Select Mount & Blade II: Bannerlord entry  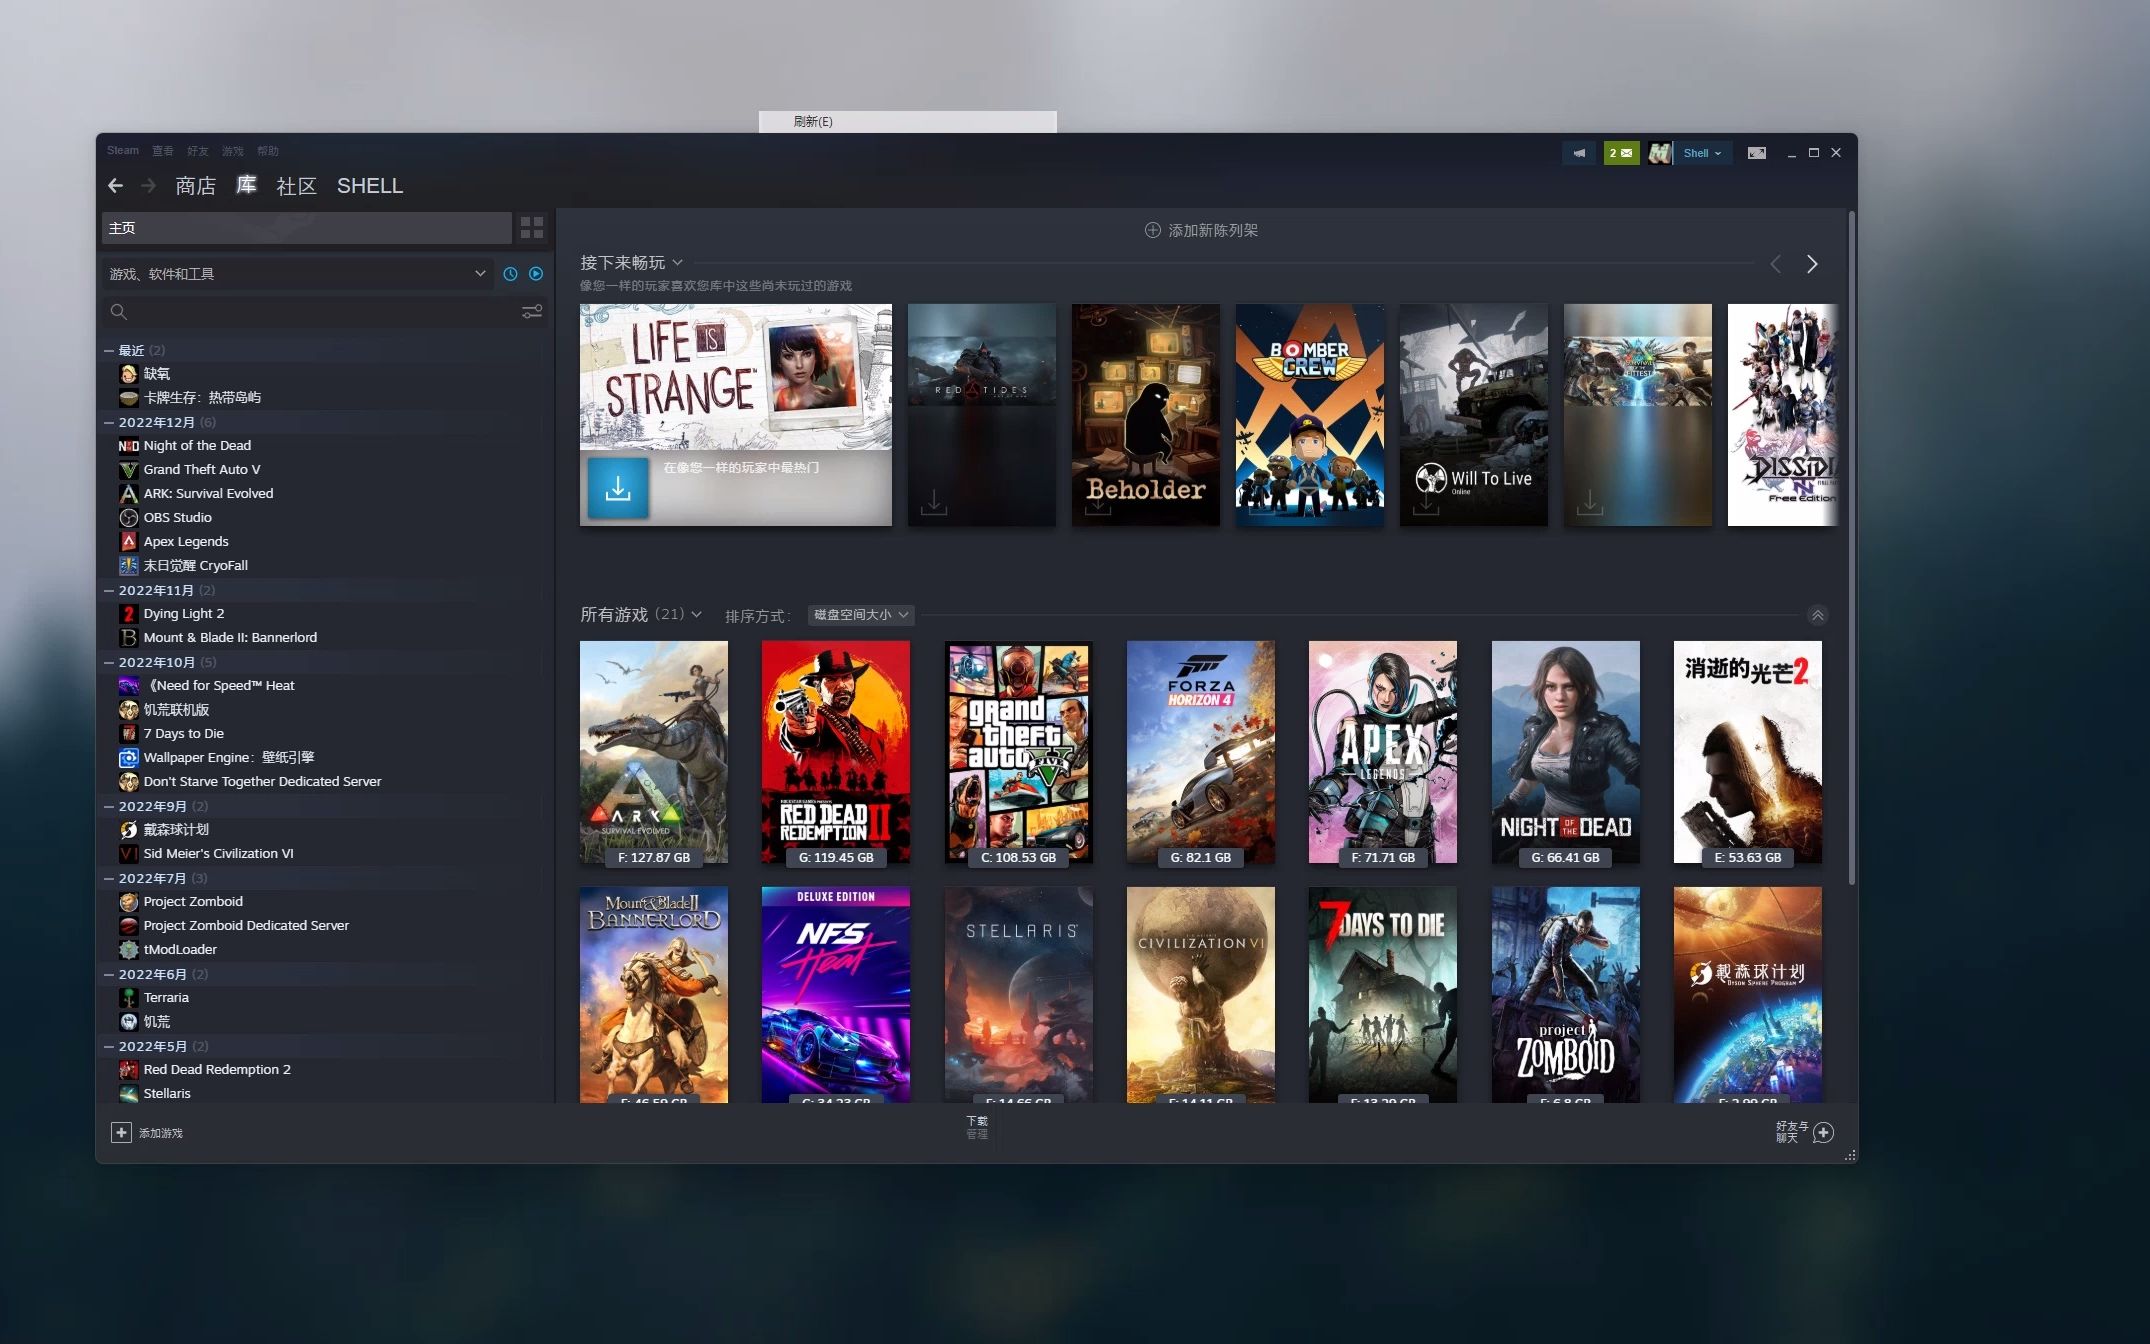(x=230, y=638)
